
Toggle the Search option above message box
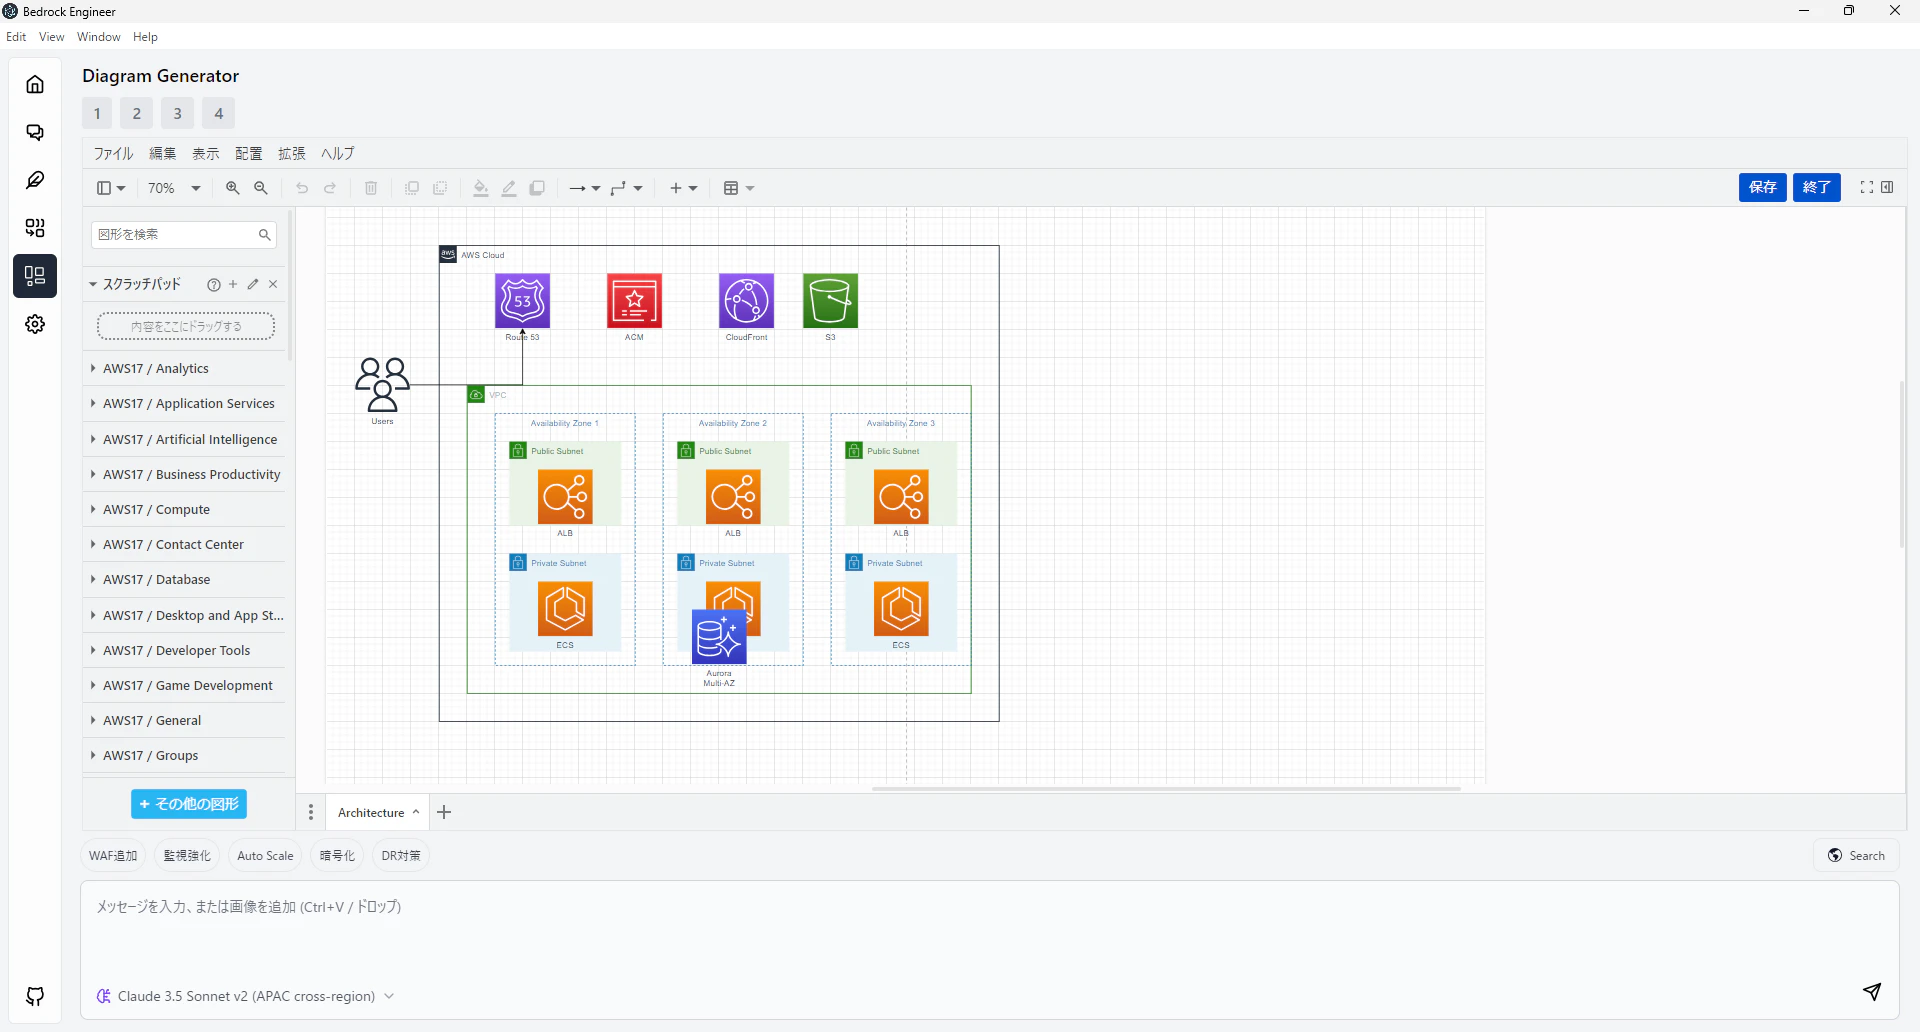tap(1856, 856)
